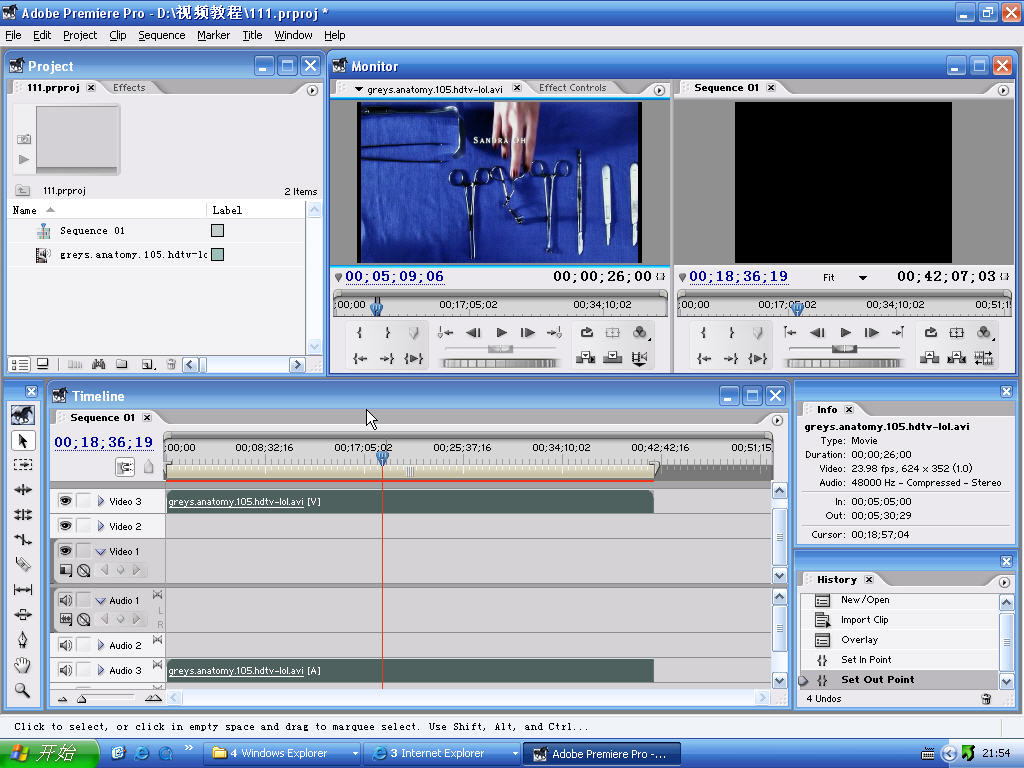The image size is (1024, 768).
Task: Play the source monitor clip
Action: pyautogui.click(x=501, y=332)
